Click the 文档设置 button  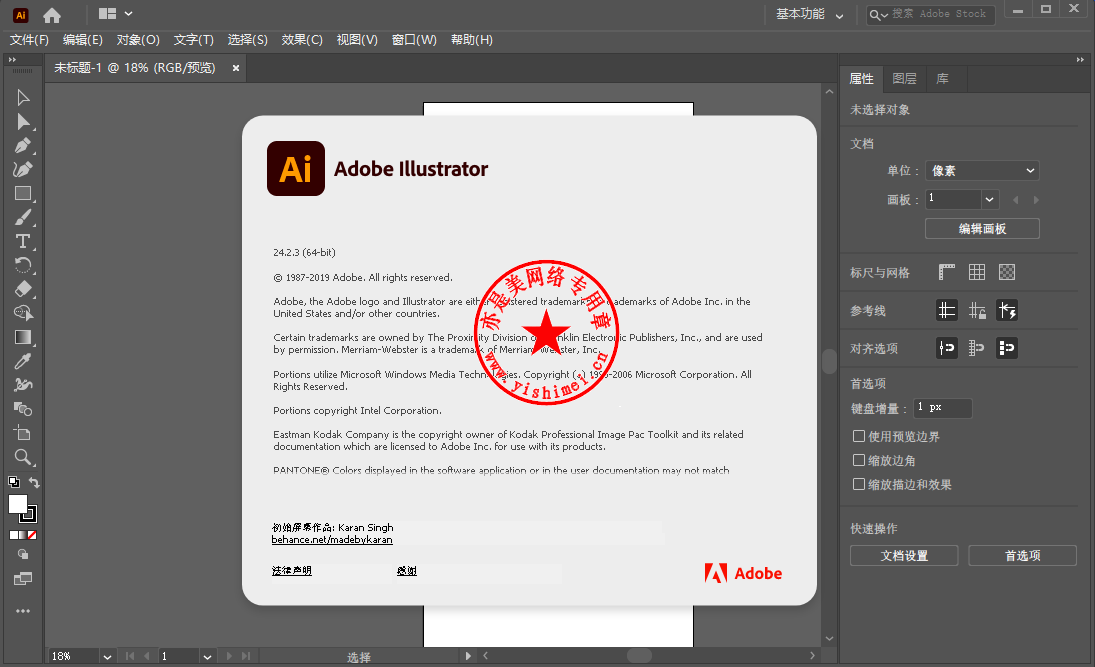[904, 555]
